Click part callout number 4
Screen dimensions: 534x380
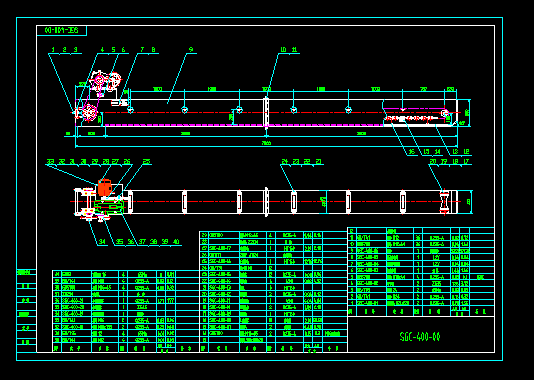102,50
